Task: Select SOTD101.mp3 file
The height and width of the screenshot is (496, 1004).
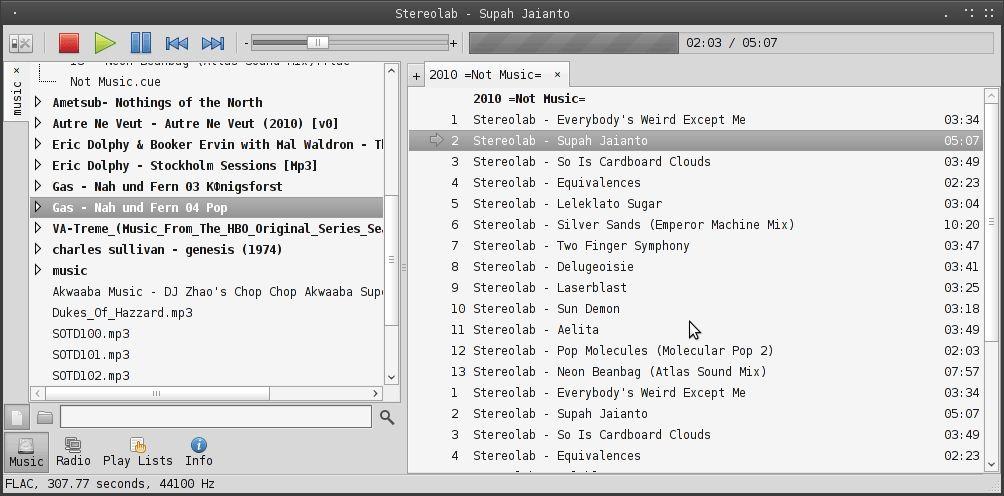Action: pos(91,355)
